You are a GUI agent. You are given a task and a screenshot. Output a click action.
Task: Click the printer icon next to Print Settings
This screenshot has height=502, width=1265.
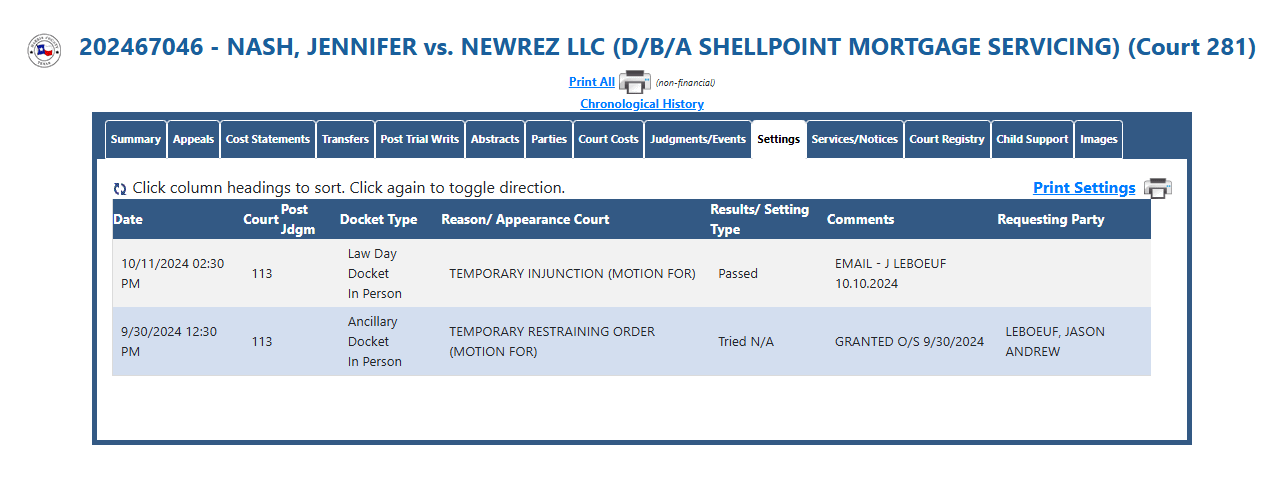1158,188
